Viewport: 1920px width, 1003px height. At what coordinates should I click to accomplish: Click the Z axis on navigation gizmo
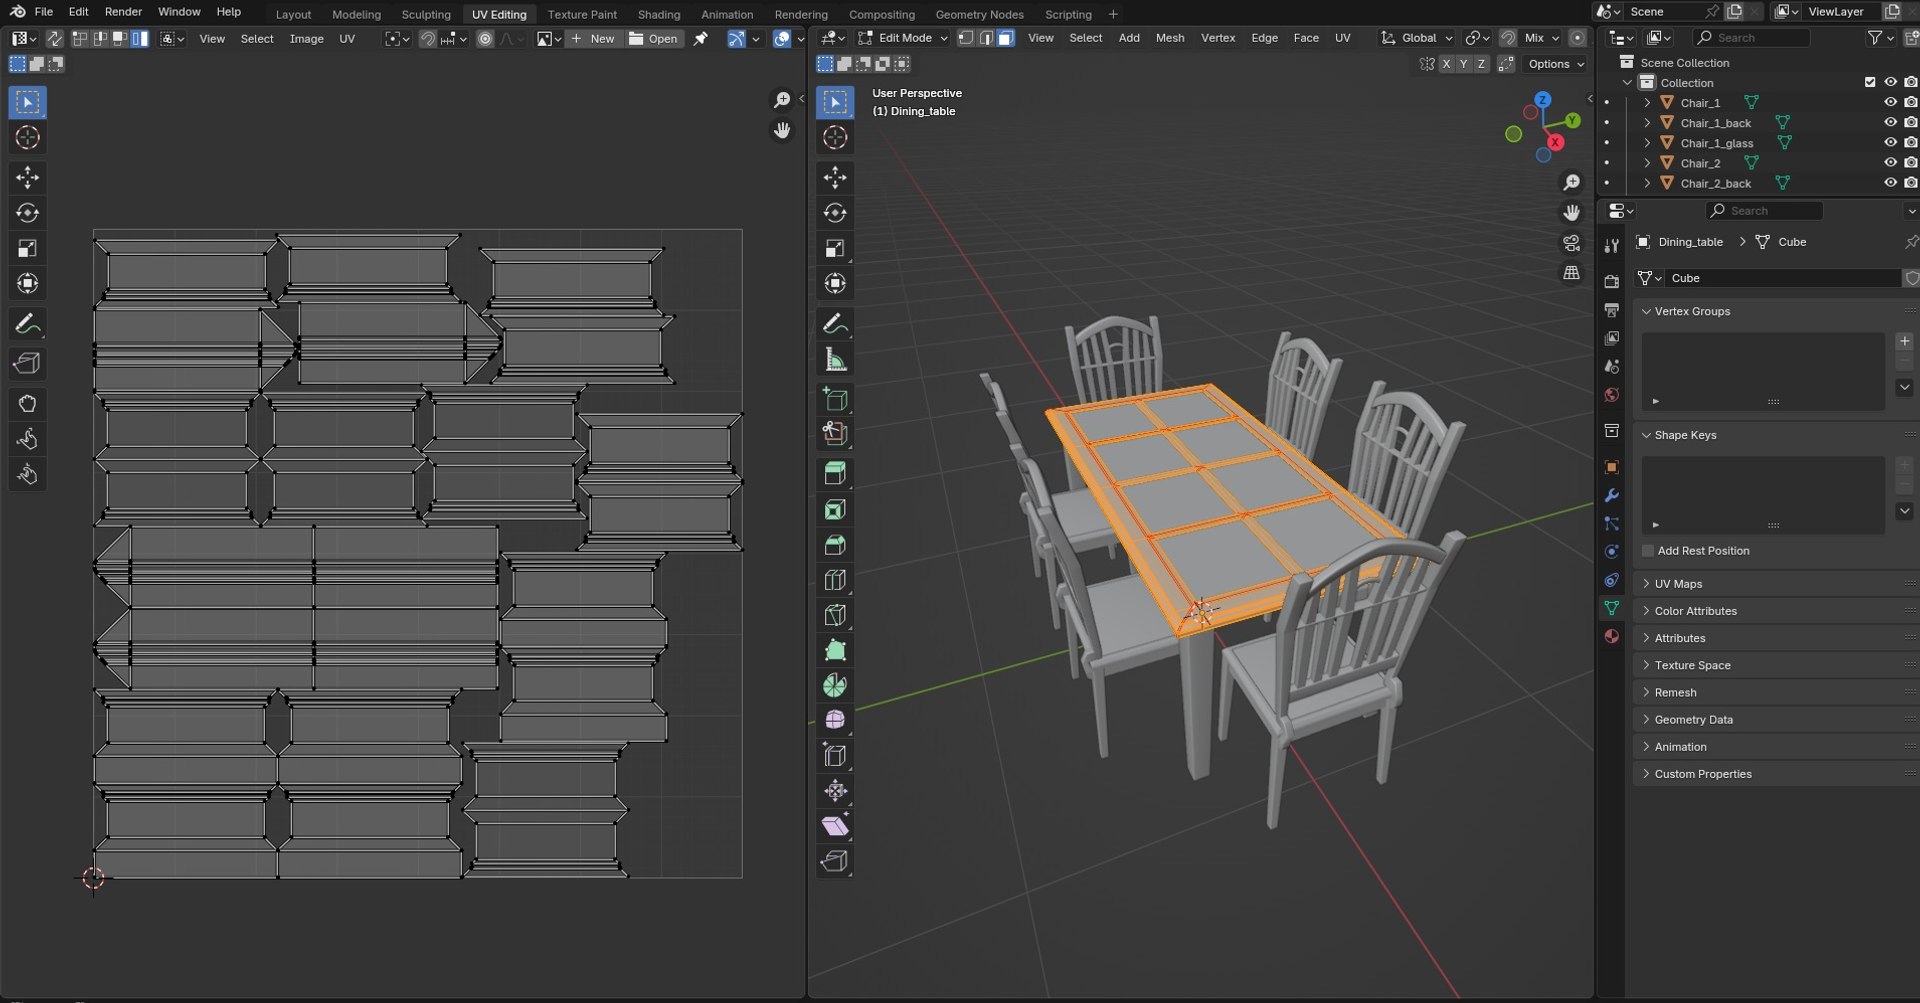point(1543,100)
